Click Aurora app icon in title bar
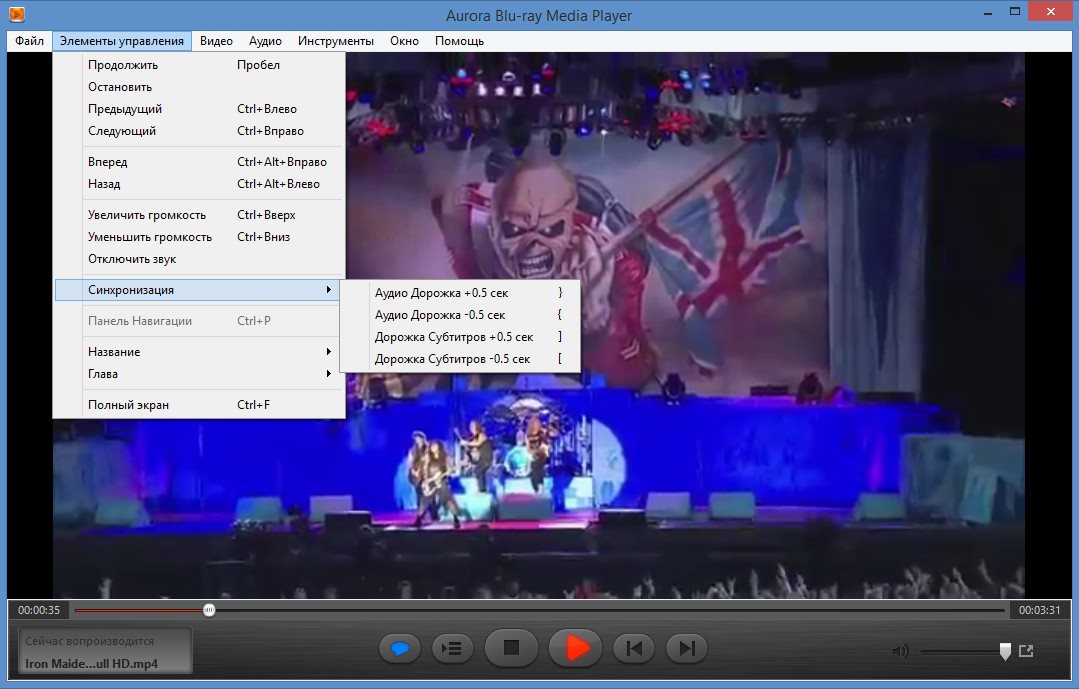 click(17, 13)
